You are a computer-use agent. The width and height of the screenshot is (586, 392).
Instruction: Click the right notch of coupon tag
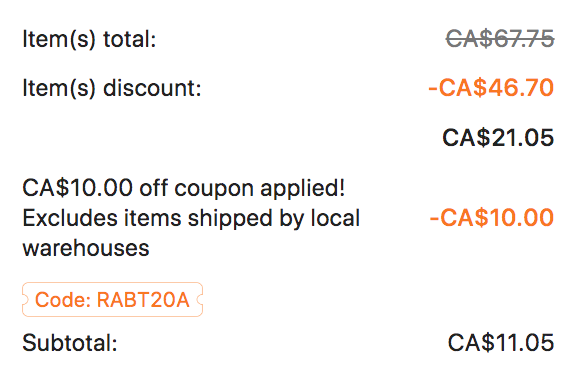[x=200, y=299]
